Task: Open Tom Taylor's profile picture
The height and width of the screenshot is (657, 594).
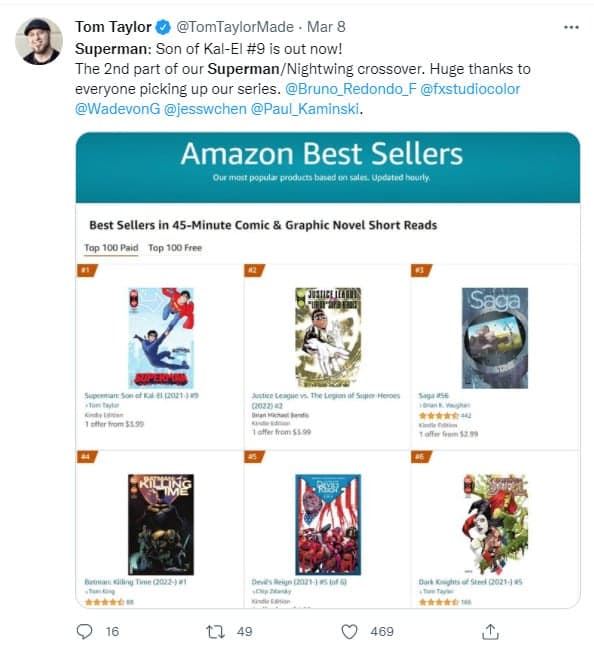Action: click(39, 41)
